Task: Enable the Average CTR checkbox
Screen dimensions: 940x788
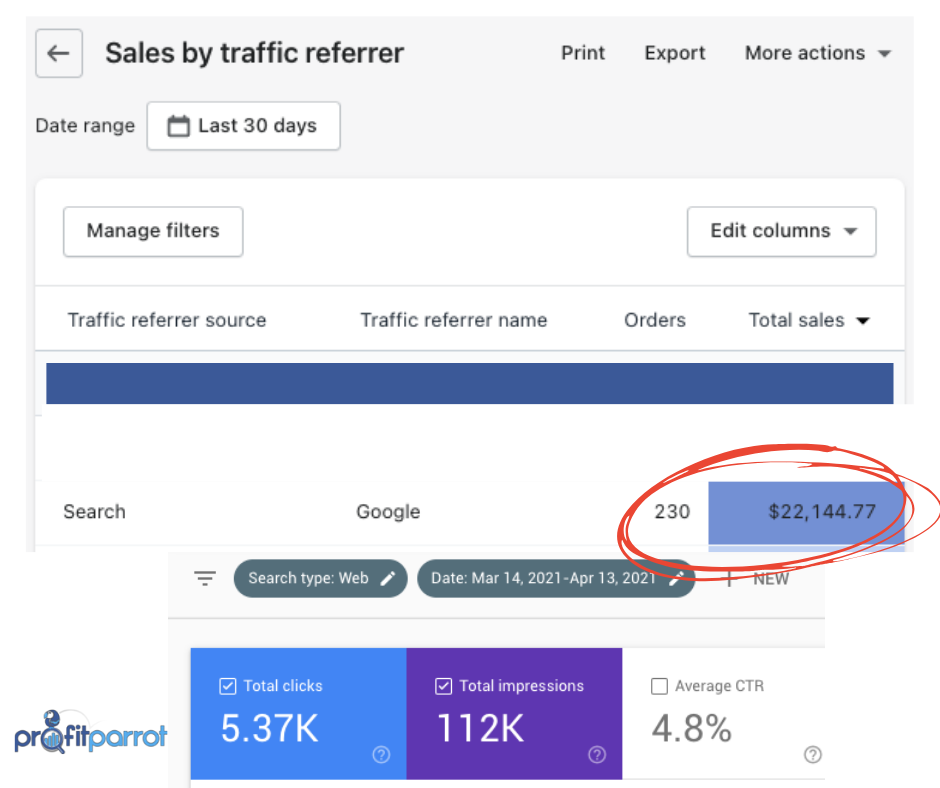Action: coord(659,686)
